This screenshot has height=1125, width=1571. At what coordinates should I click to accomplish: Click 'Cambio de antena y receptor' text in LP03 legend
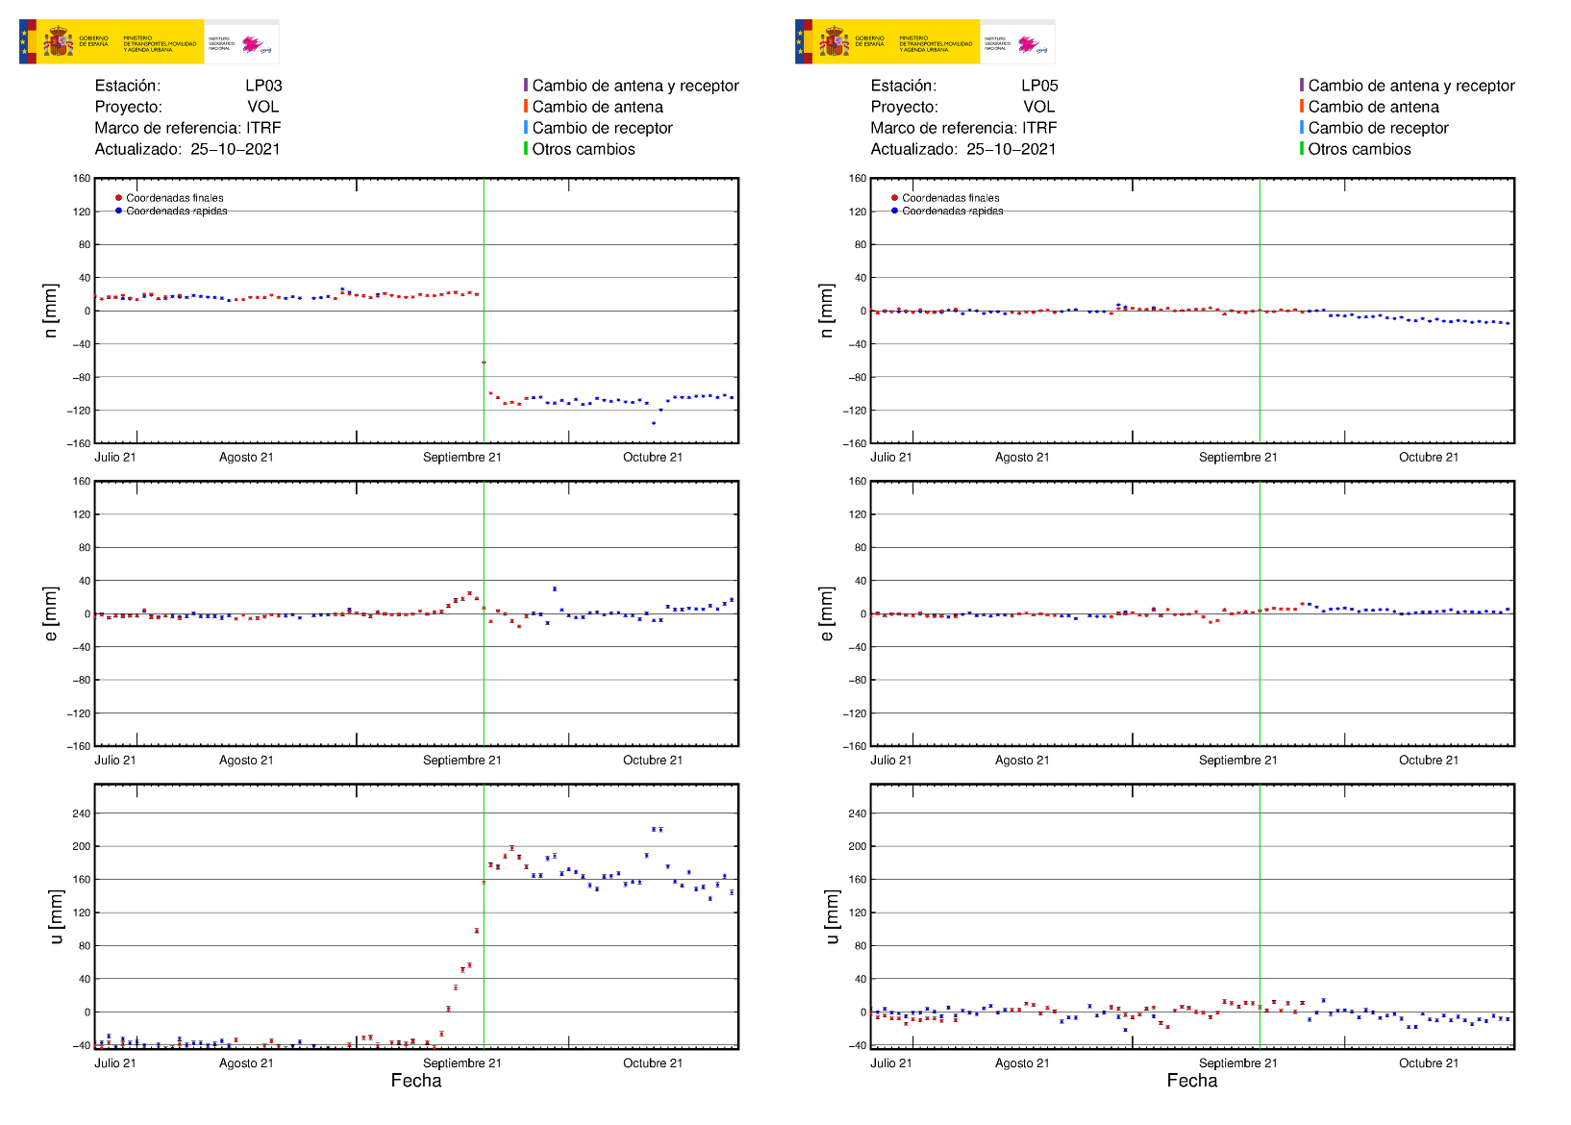click(636, 86)
